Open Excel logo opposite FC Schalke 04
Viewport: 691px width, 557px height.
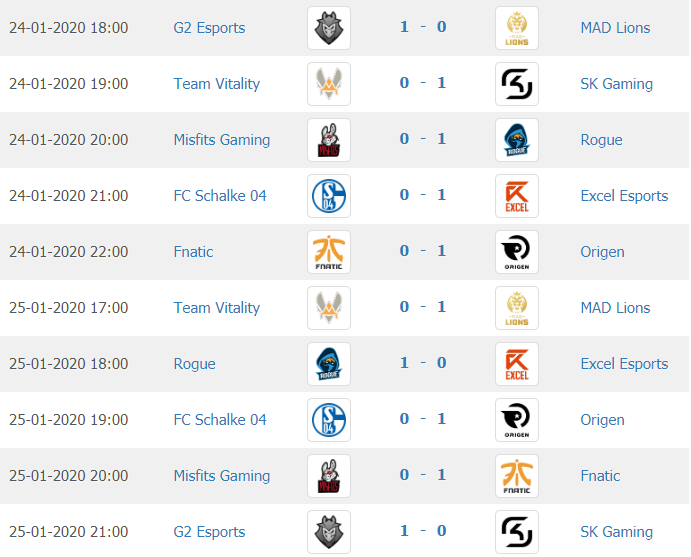tap(517, 196)
